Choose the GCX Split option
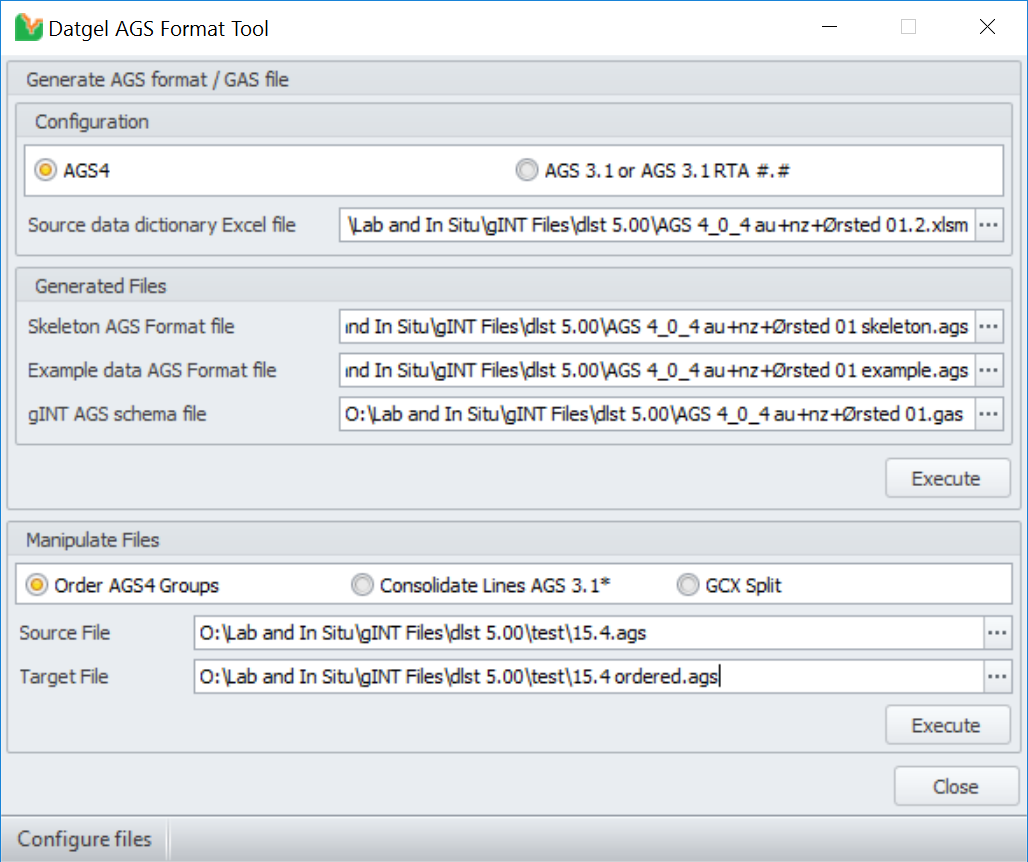This screenshot has width=1028, height=862. (688, 585)
